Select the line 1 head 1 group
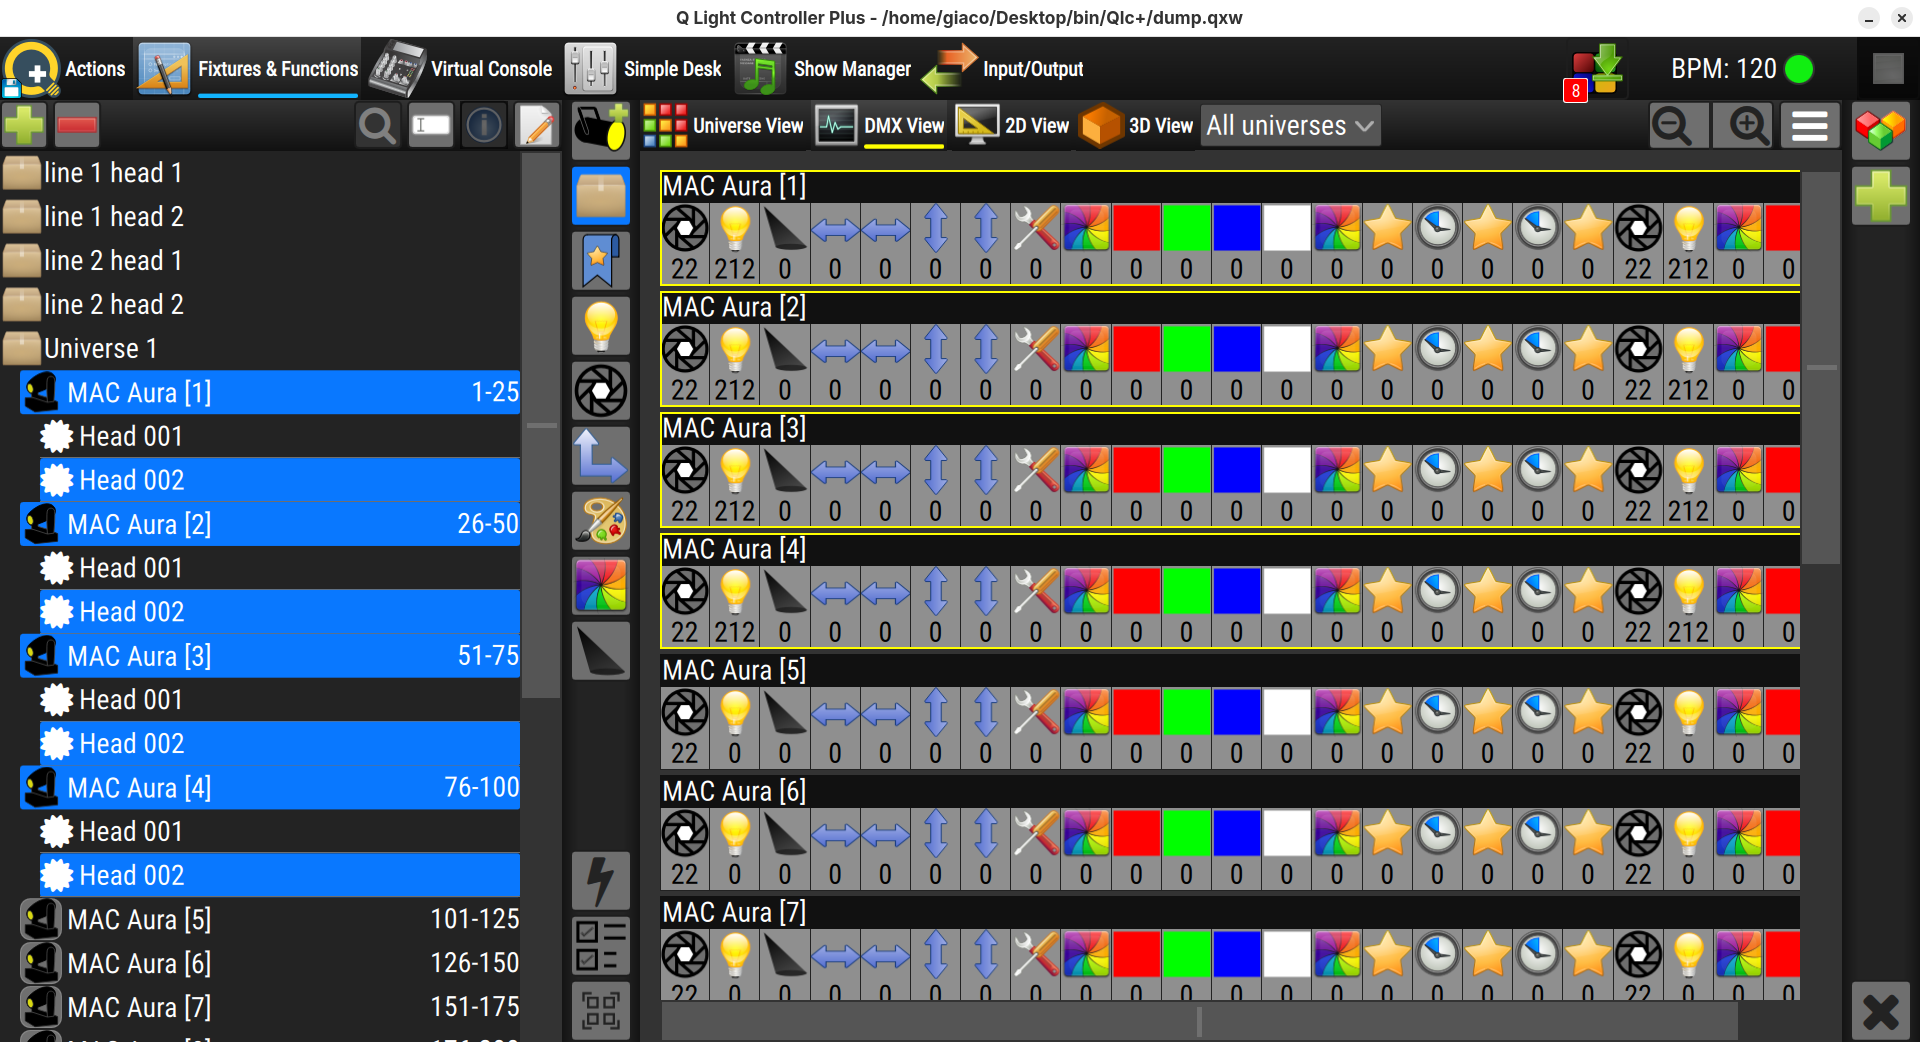Viewport: 1920px width, 1042px height. point(260,173)
